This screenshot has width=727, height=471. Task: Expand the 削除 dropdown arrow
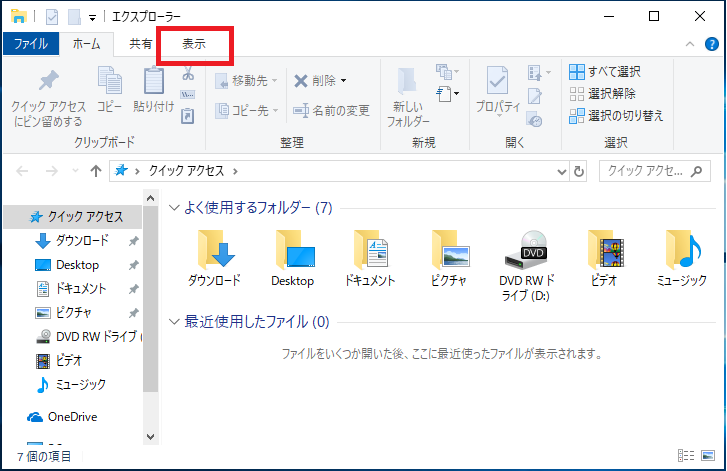point(344,81)
